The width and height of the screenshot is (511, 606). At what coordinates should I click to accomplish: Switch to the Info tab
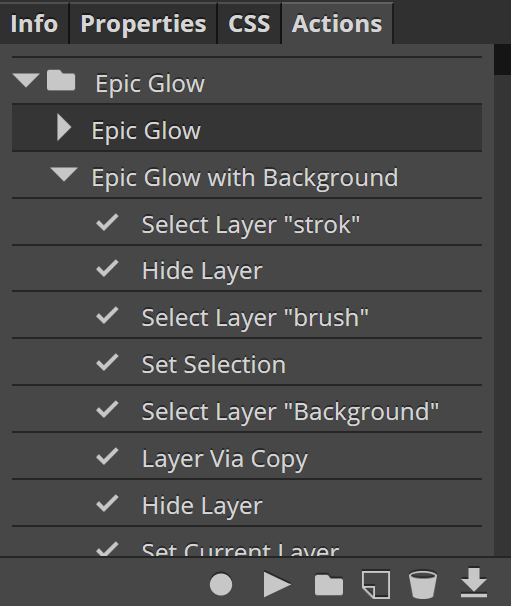tap(34, 23)
